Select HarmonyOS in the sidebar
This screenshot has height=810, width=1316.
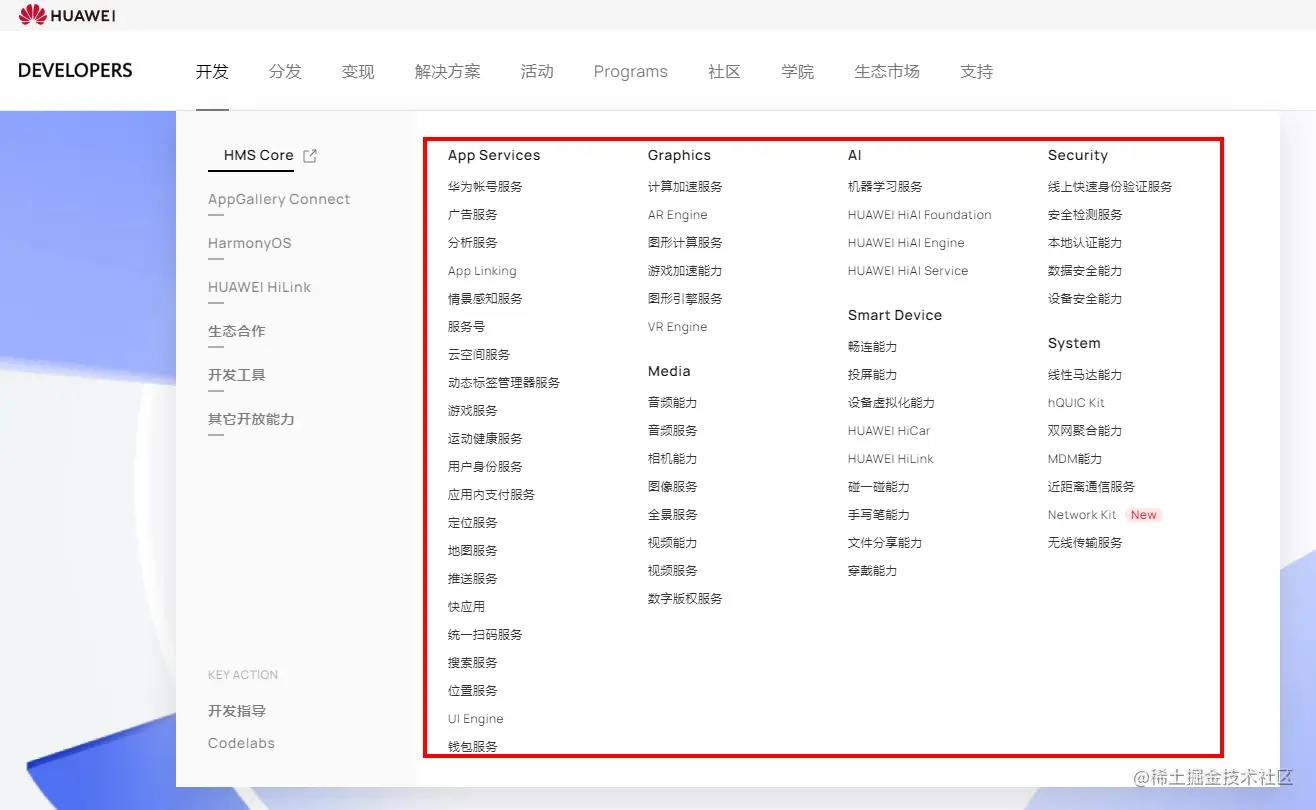(x=250, y=243)
